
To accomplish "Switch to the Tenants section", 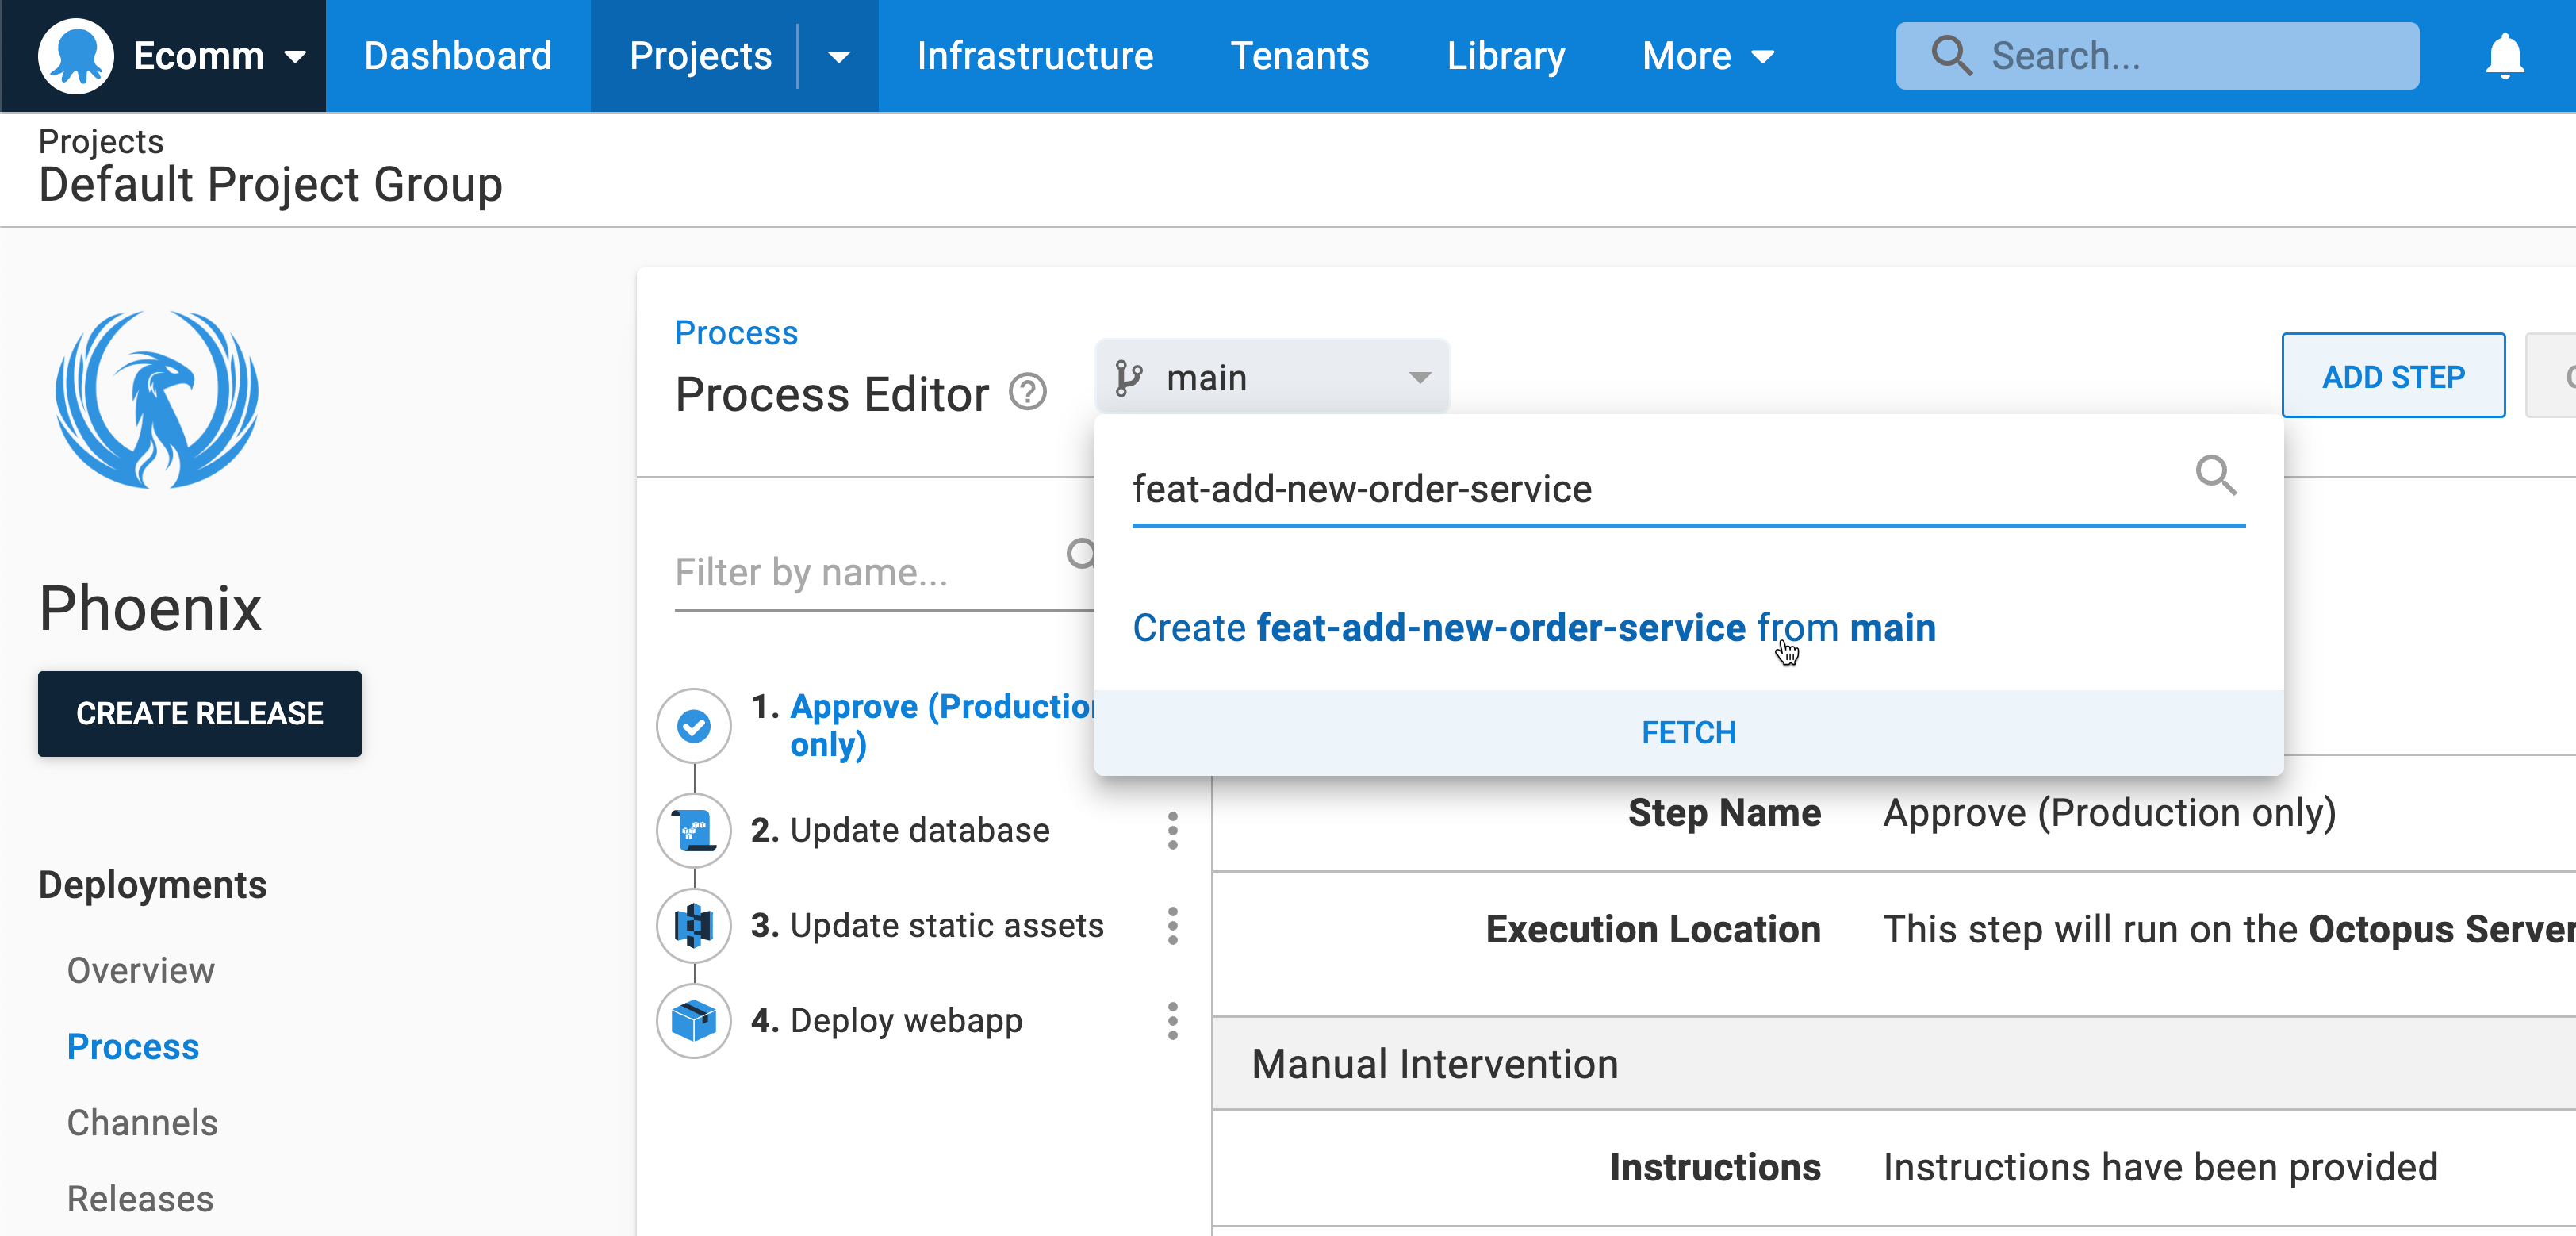I will 1300,57.
